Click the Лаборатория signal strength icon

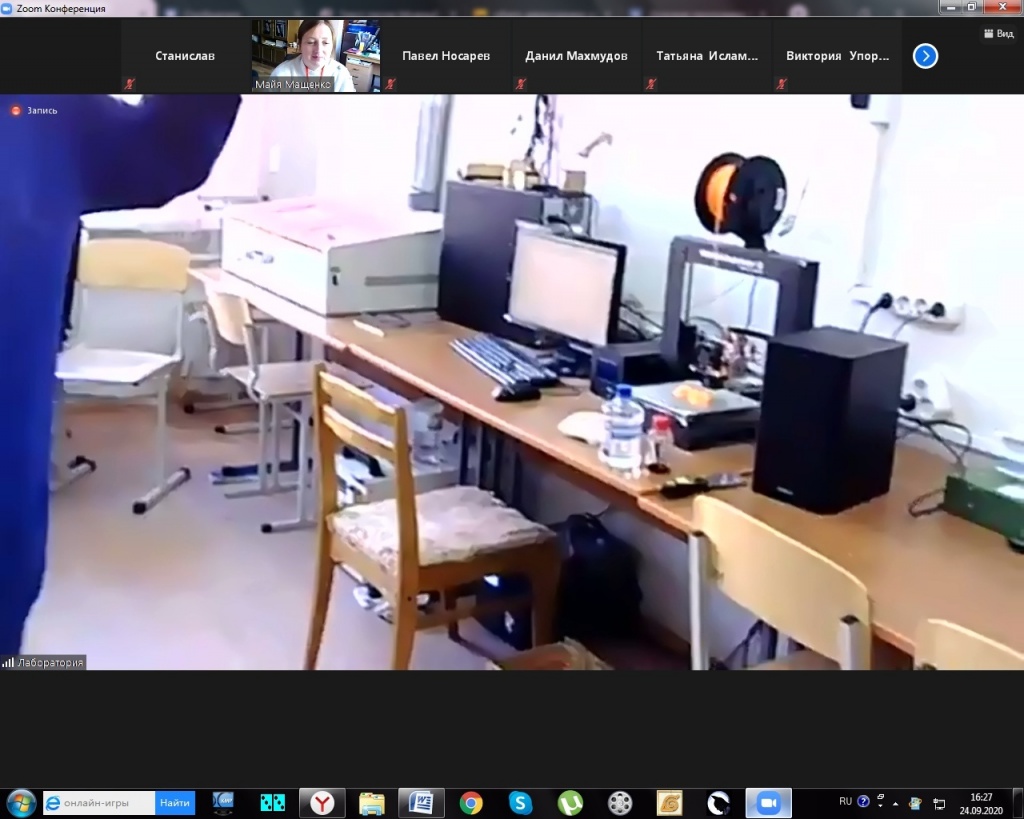coord(9,662)
